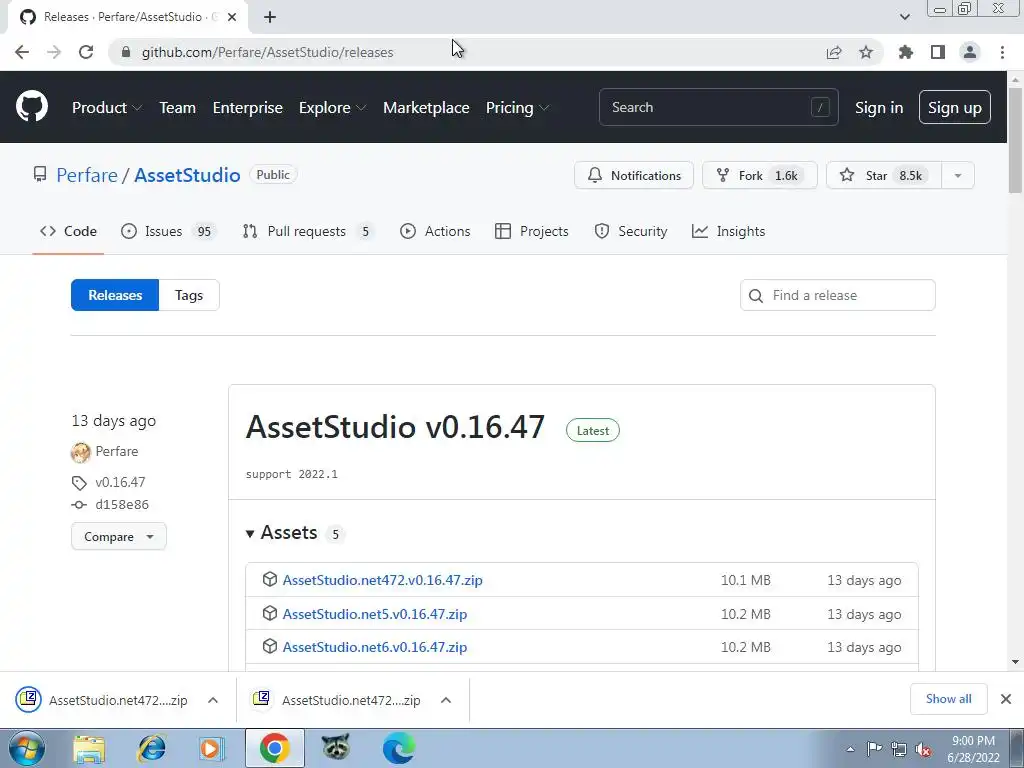The image size is (1024, 768).
Task: Star the repository
Action: pos(884,175)
